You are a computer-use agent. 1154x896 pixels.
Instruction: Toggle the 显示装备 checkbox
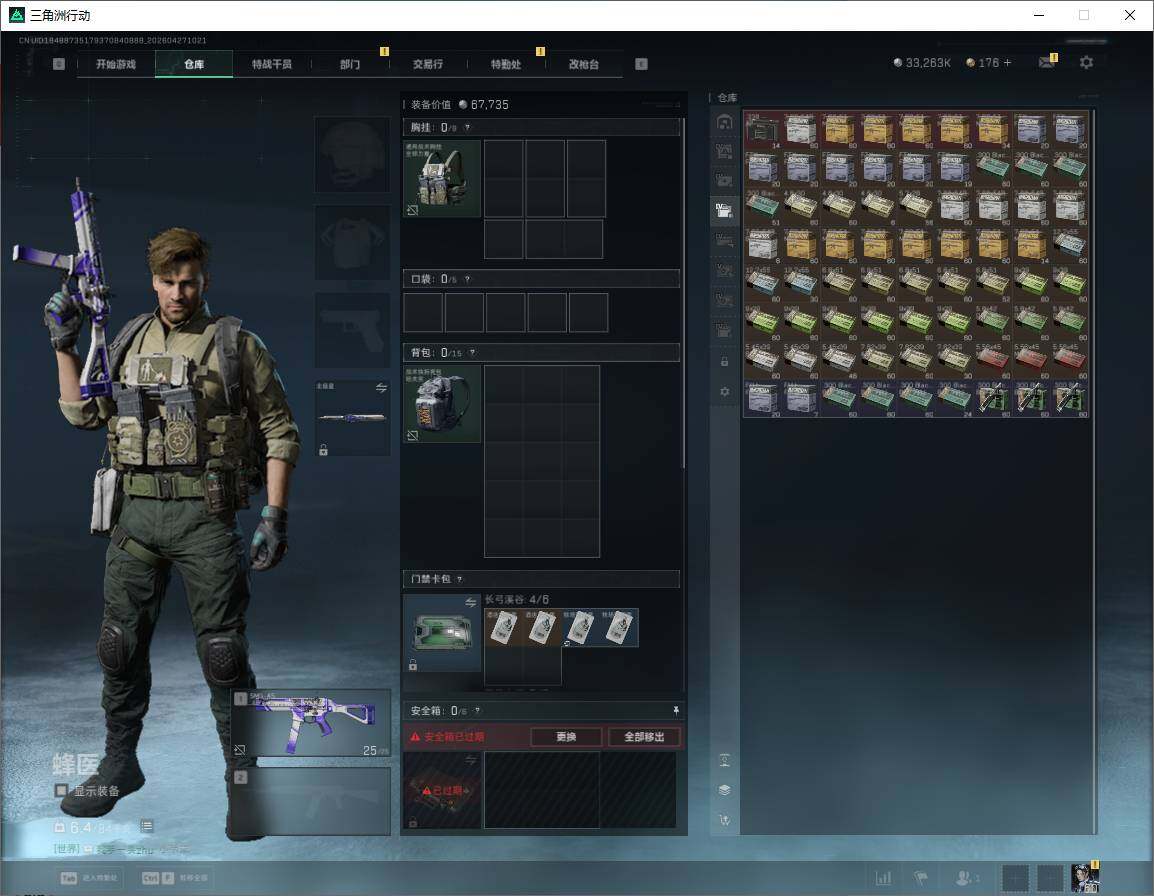pos(61,791)
